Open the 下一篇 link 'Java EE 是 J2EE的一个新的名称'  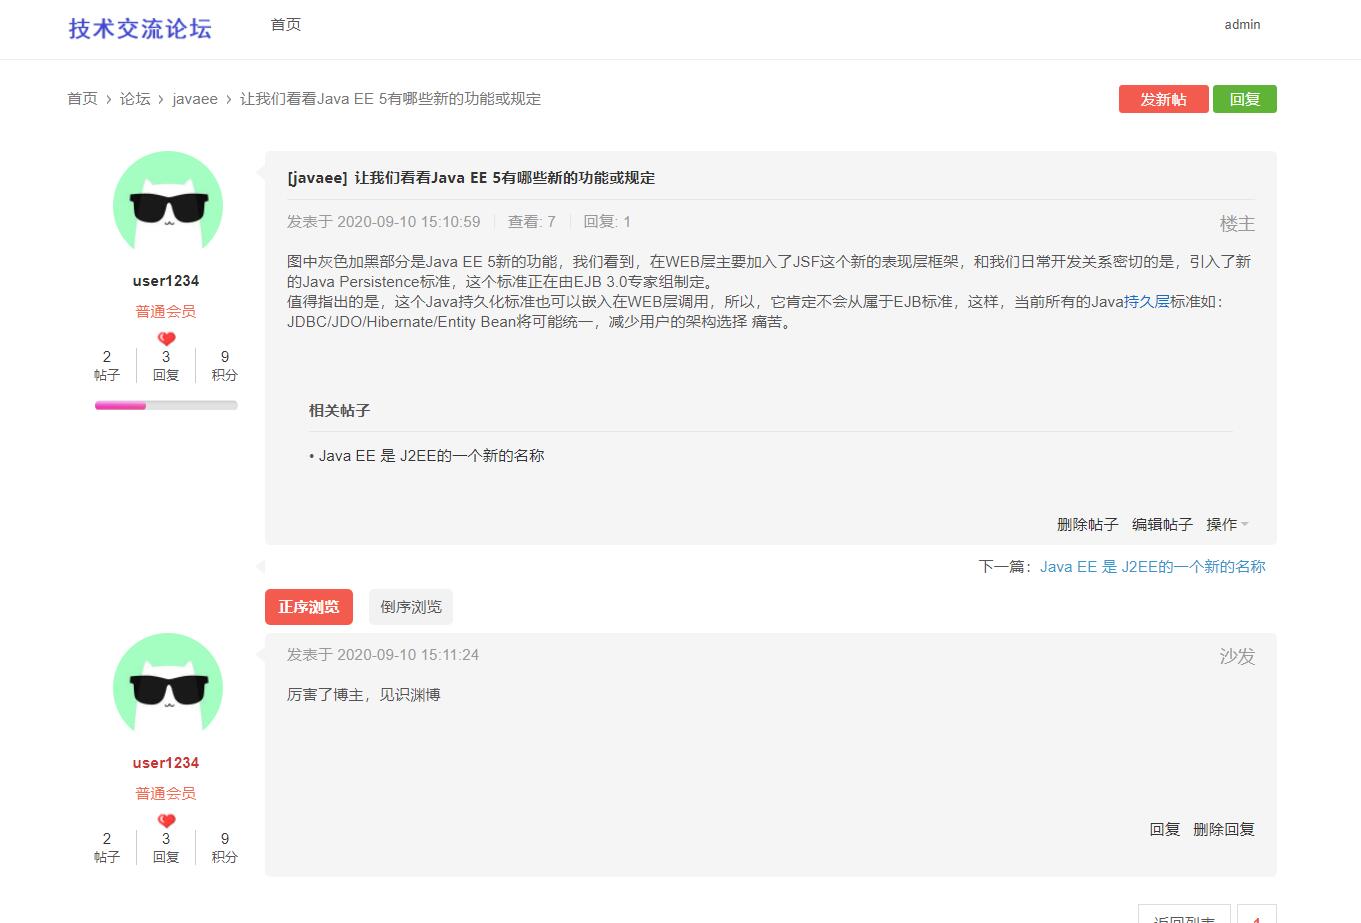(x=1152, y=566)
